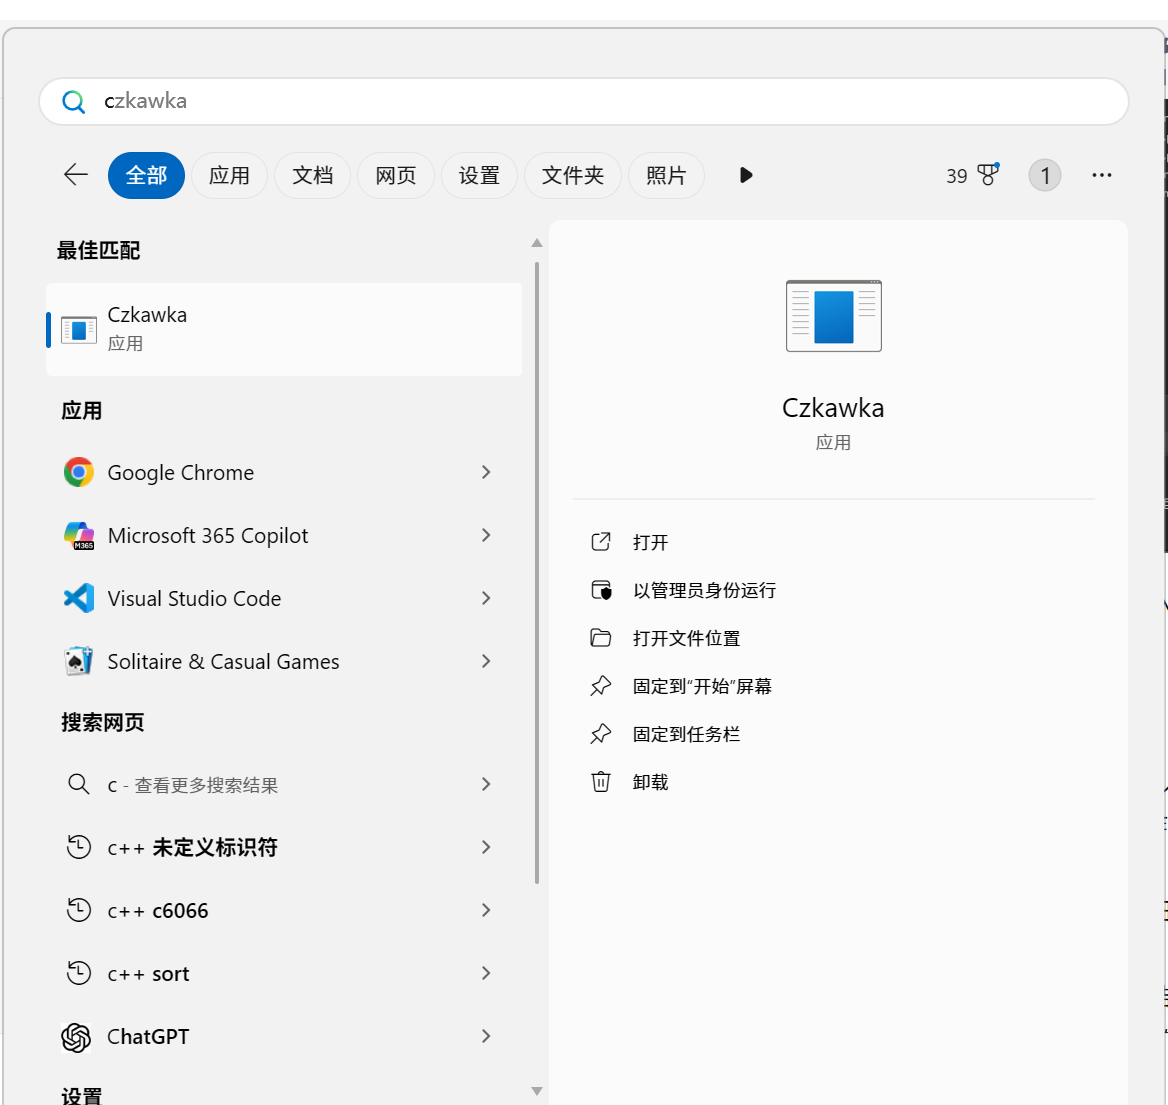Click the scrollbar up arrow in results list
The width and height of the screenshot is (1168, 1105).
[x=536, y=243]
